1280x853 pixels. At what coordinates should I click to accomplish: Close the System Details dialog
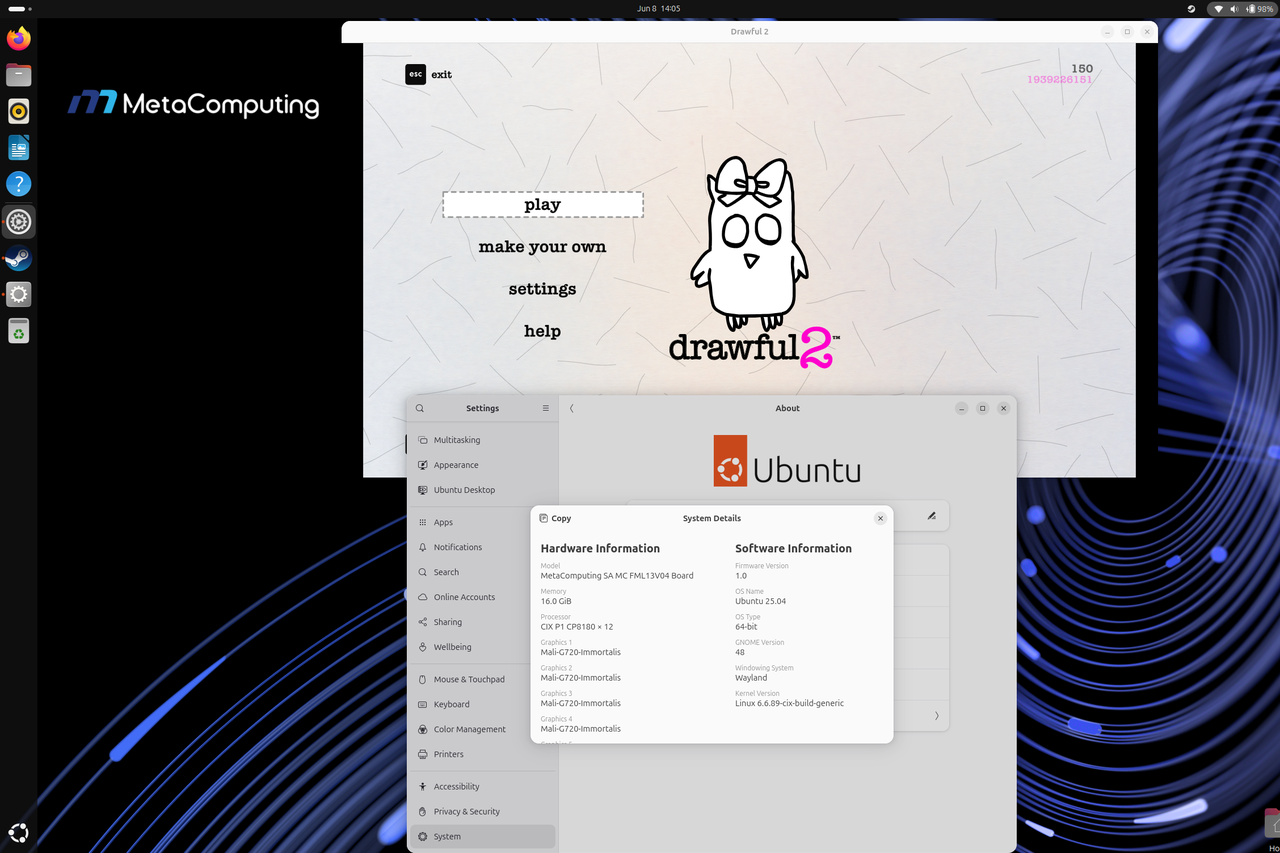point(880,518)
